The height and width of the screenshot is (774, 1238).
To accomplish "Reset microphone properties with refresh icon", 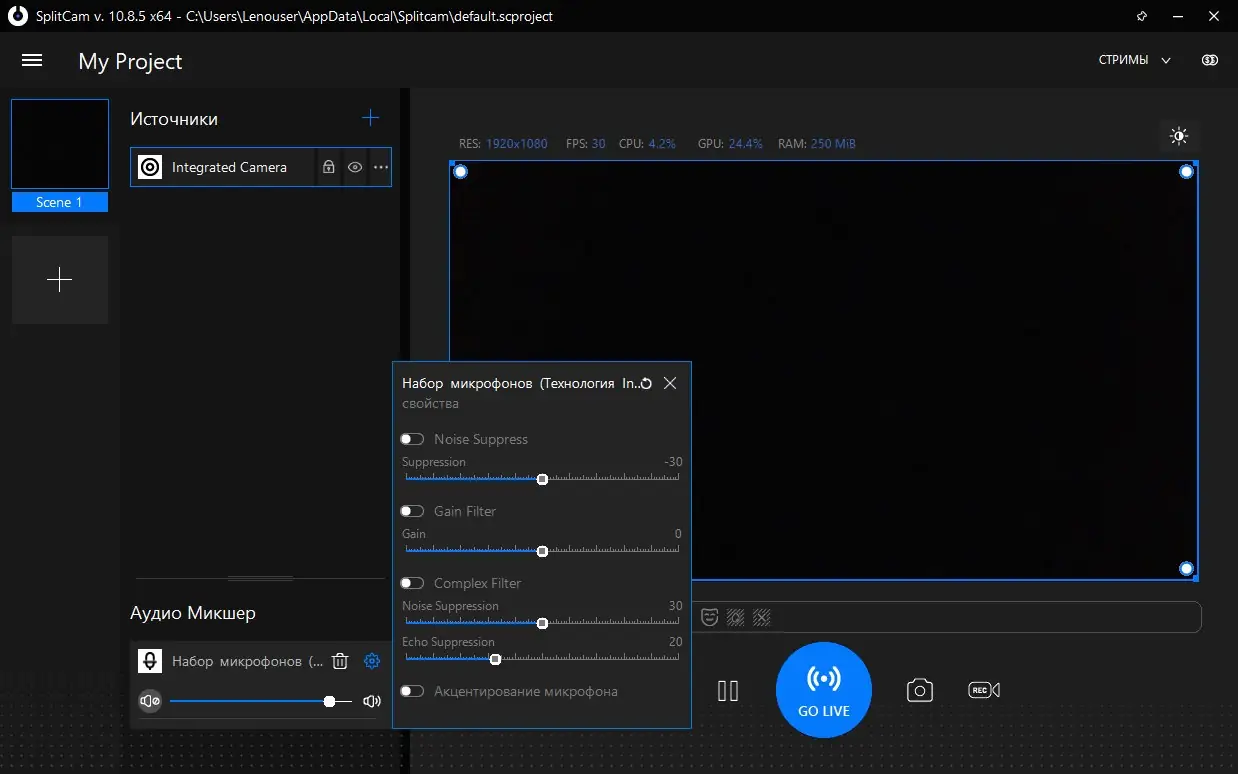I will (x=646, y=384).
